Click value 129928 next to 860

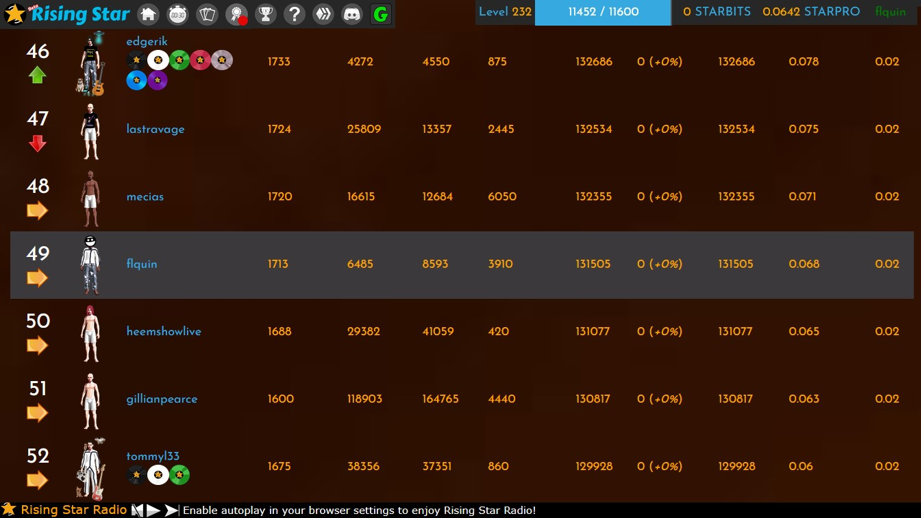594,466
